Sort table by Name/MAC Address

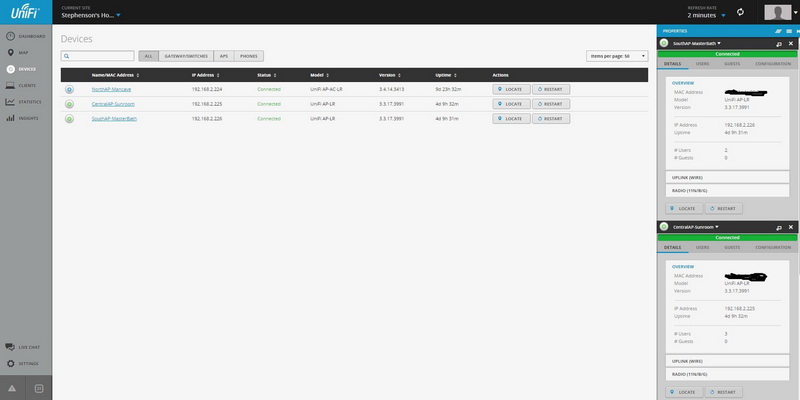pos(115,75)
